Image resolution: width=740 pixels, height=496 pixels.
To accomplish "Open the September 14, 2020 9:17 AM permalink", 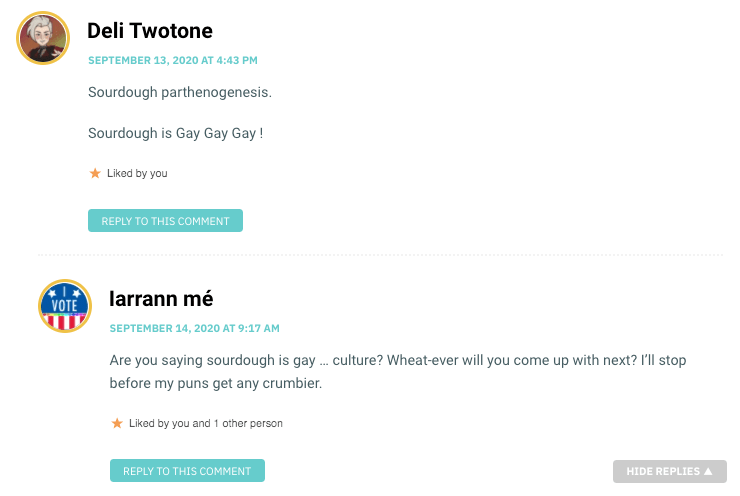I will point(194,328).
